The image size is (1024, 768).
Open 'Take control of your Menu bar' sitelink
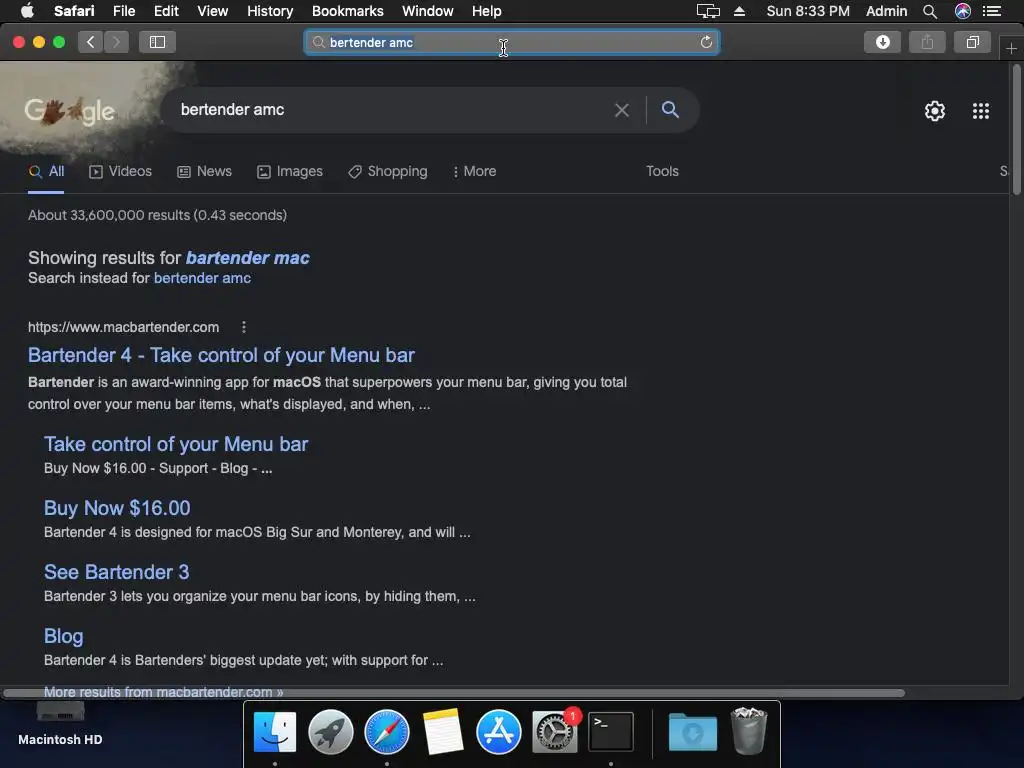pyautogui.click(x=176, y=445)
